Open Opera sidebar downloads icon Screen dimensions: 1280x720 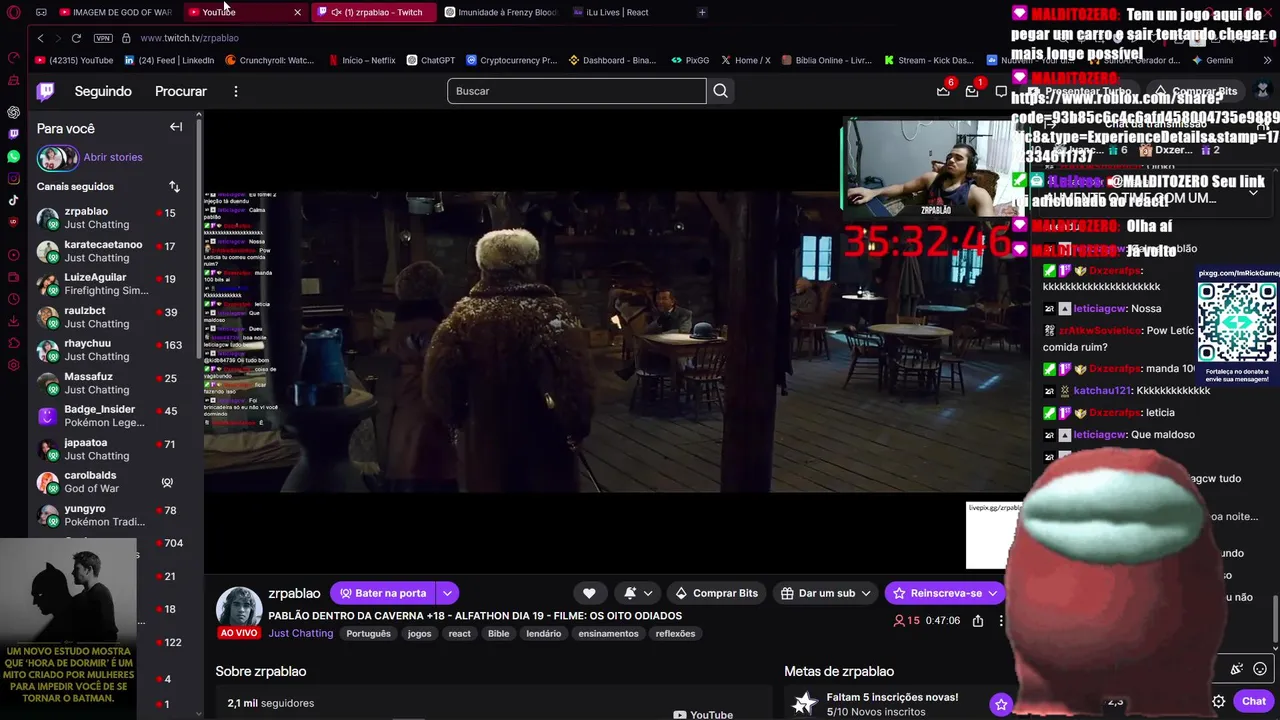click(x=14, y=321)
